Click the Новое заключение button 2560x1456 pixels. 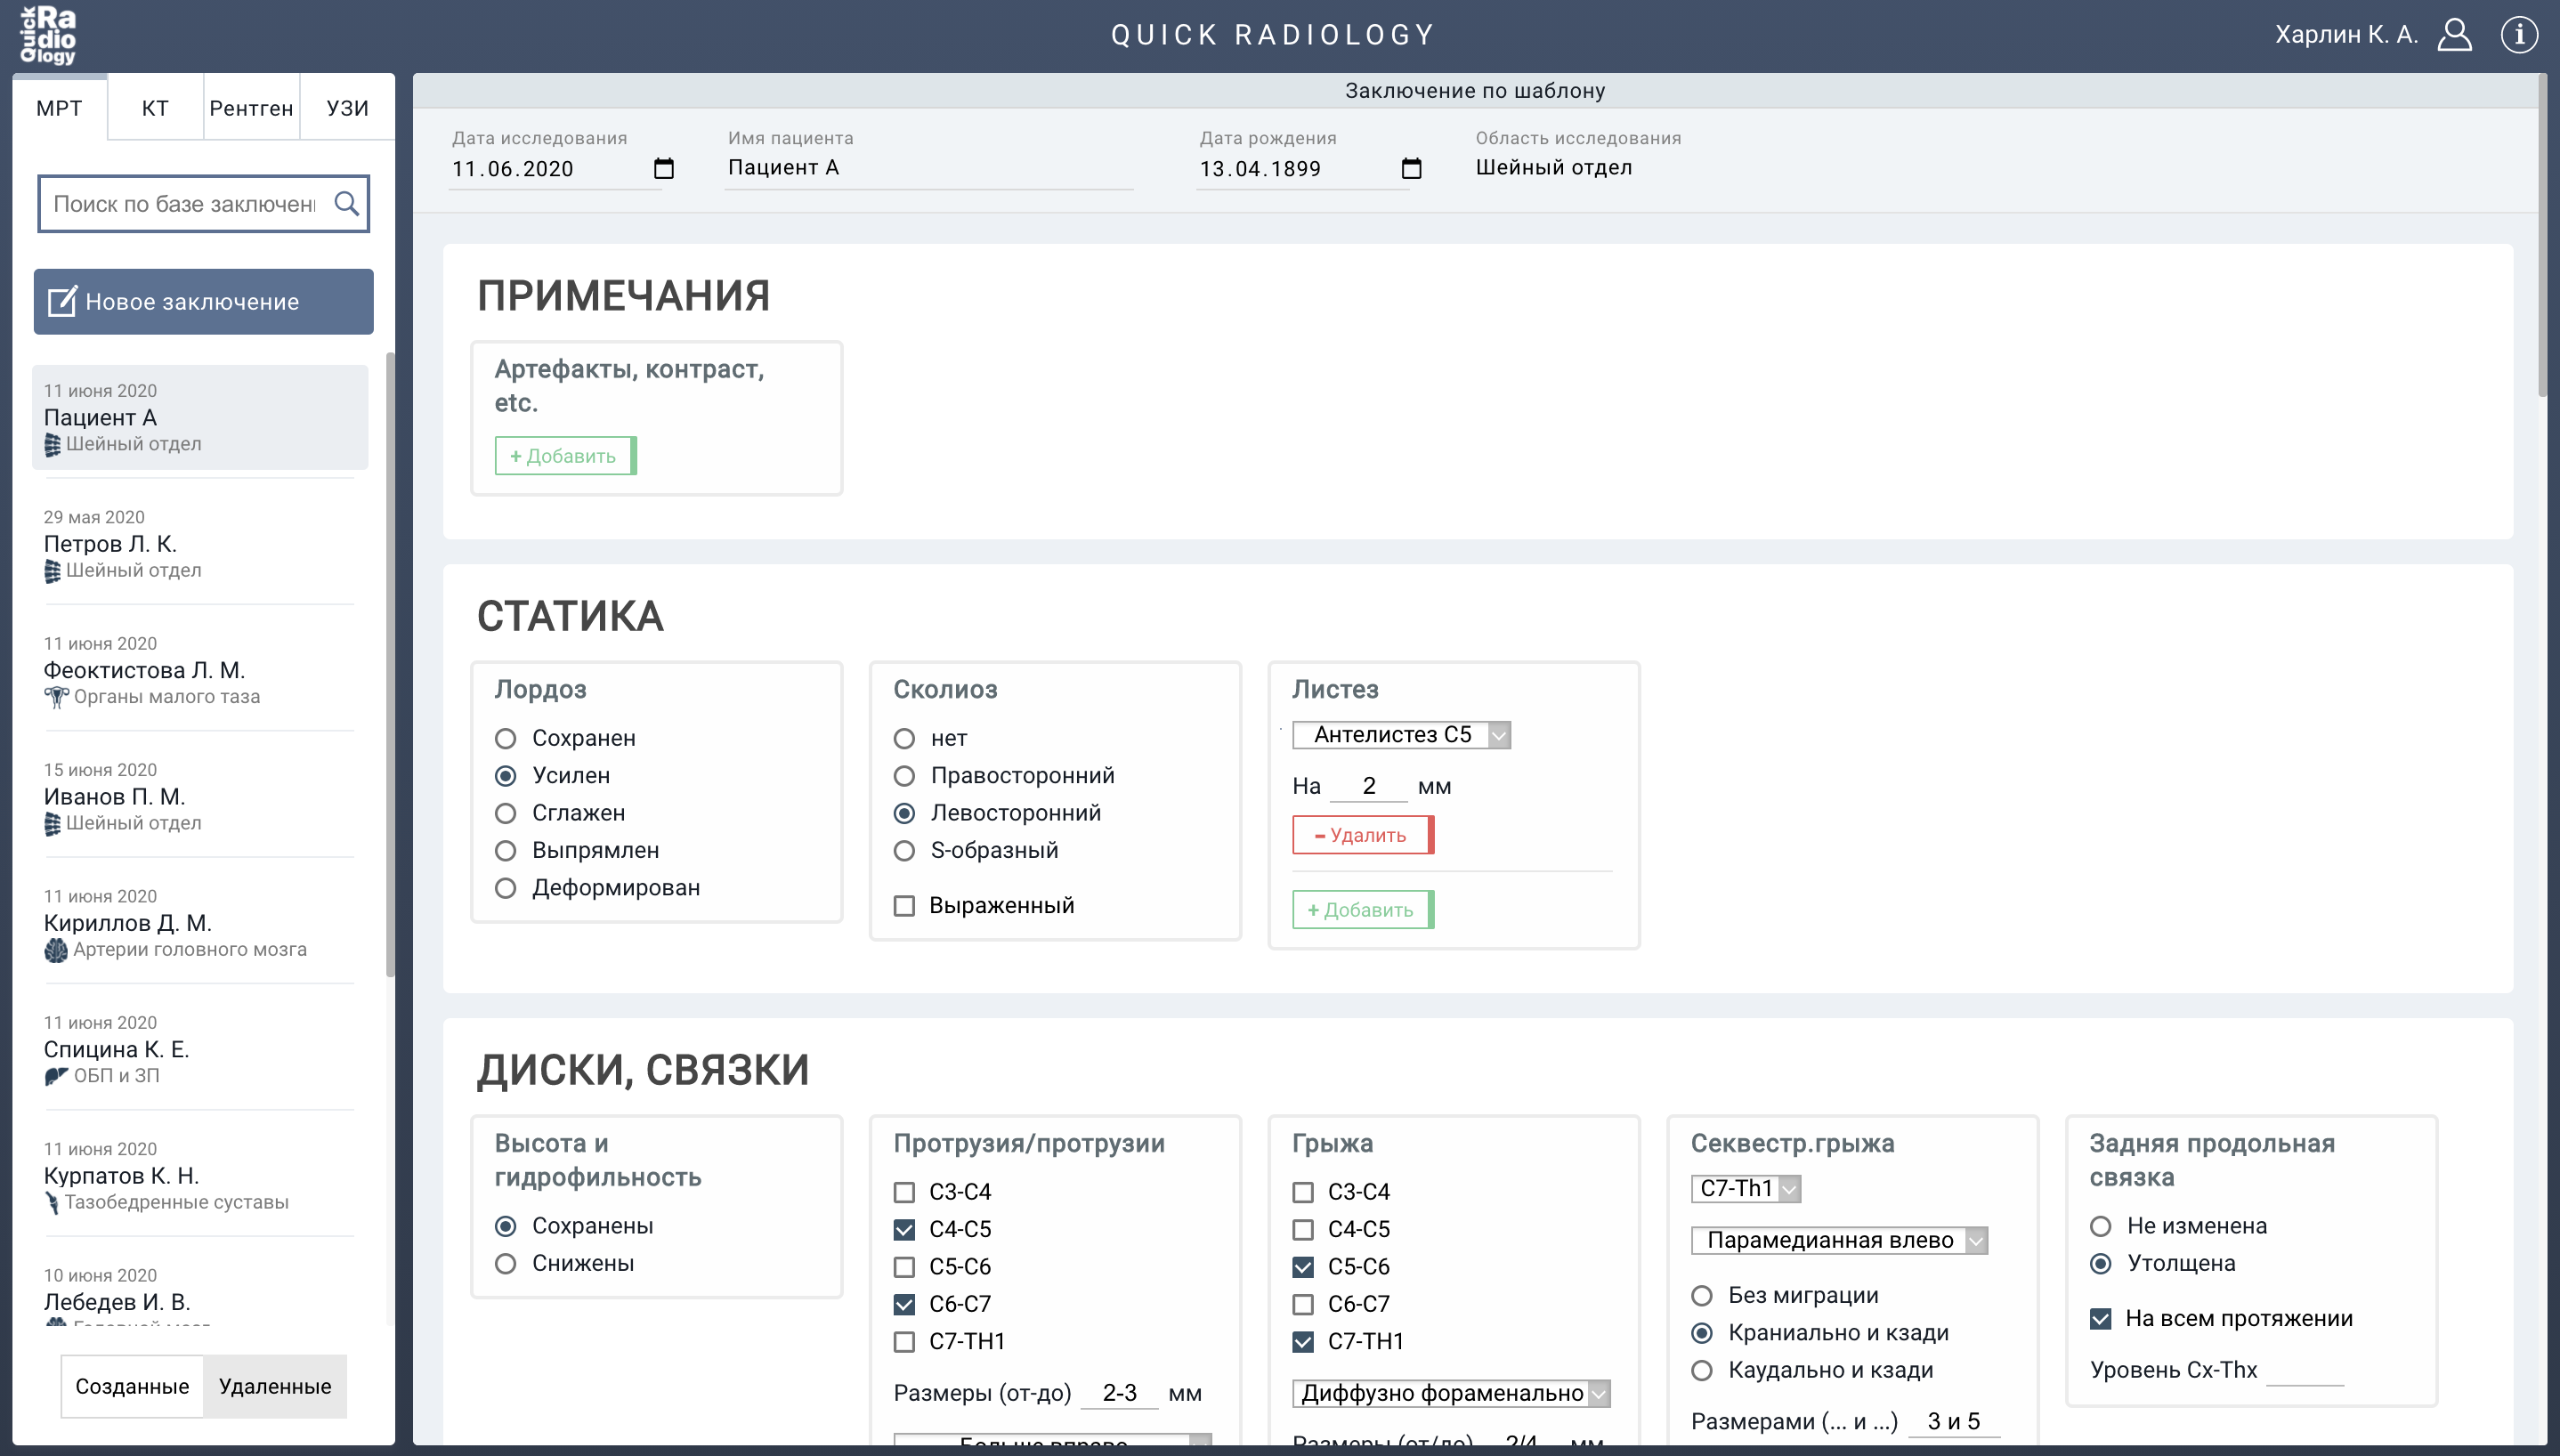(204, 302)
